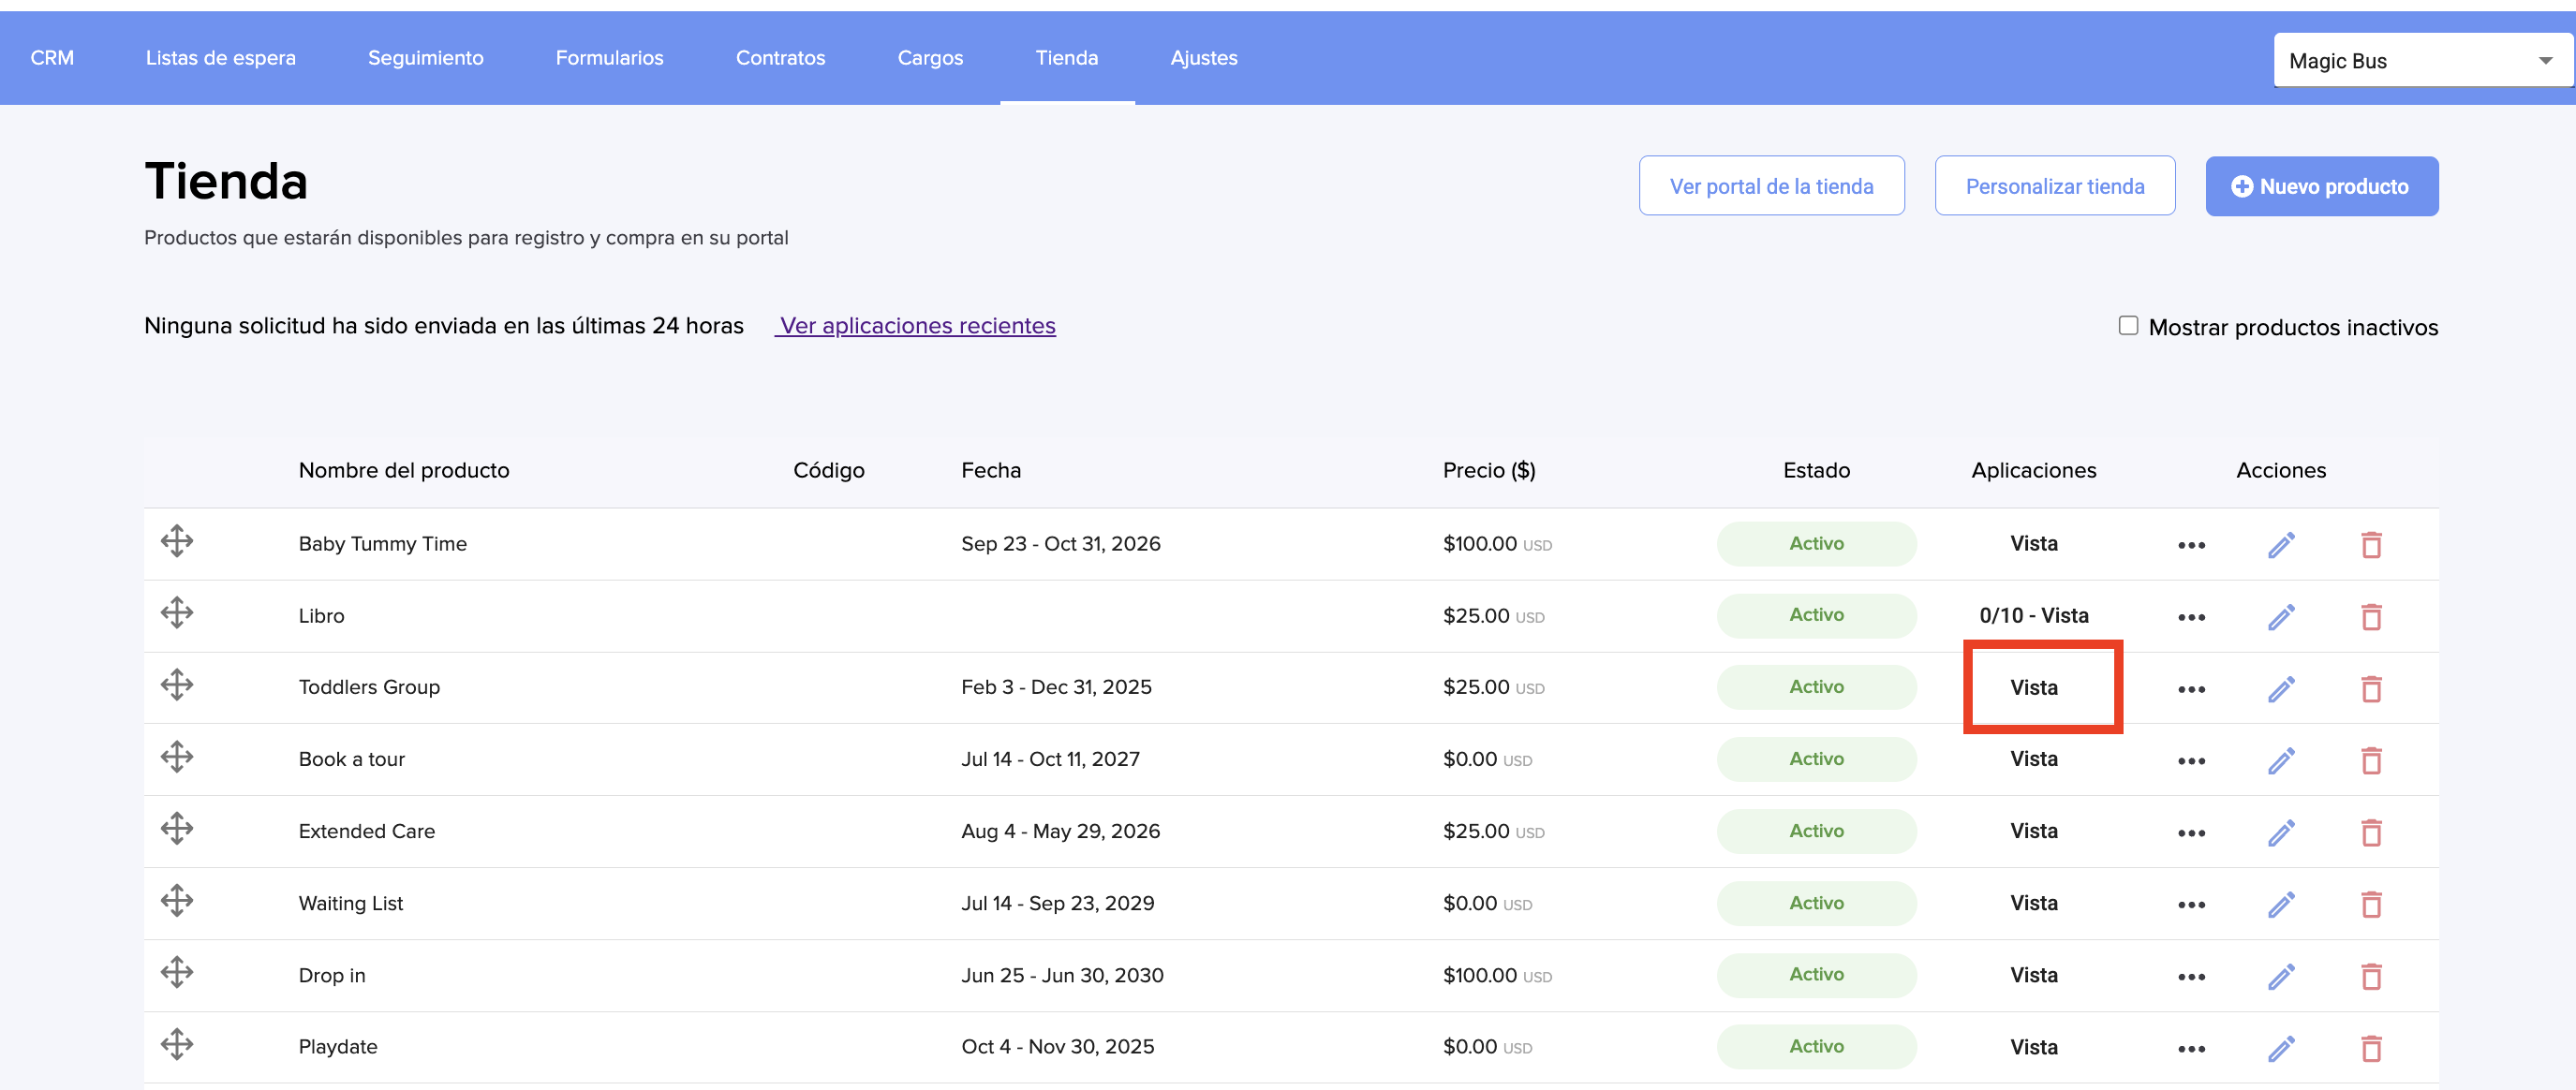Image resolution: width=2576 pixels, height=1090 pixels.
Task: Enable Mostrar productos inactivos checkbox
Action: pos(2128,326)
